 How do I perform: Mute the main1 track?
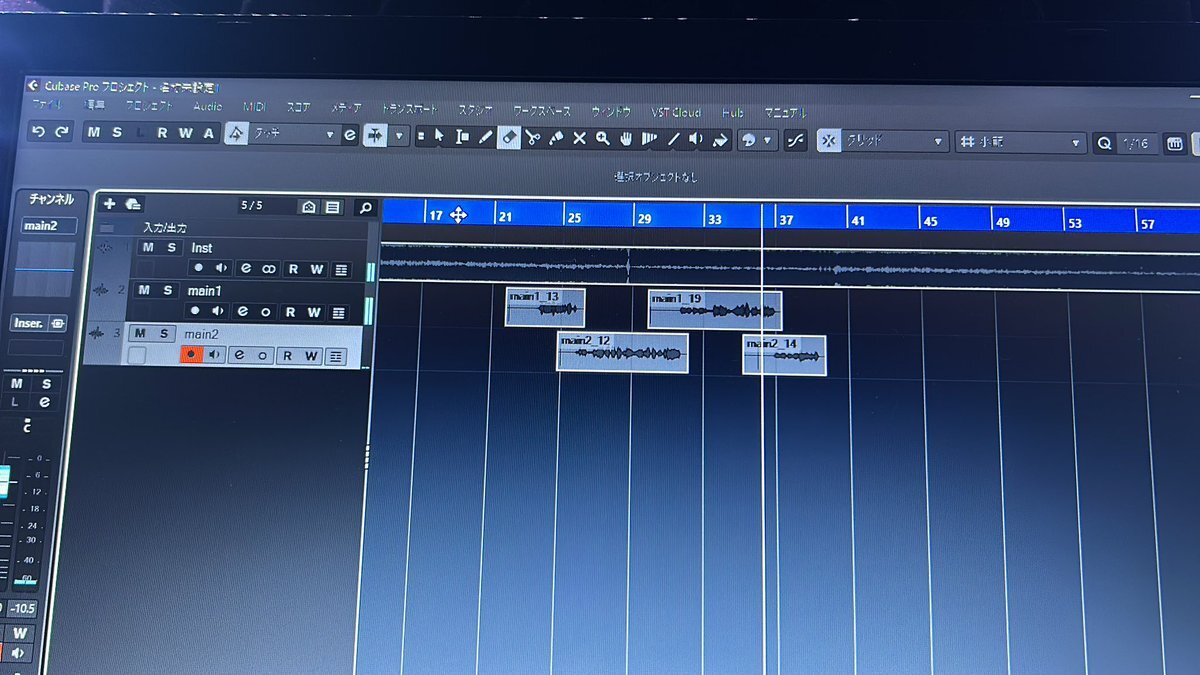point(146,290)
